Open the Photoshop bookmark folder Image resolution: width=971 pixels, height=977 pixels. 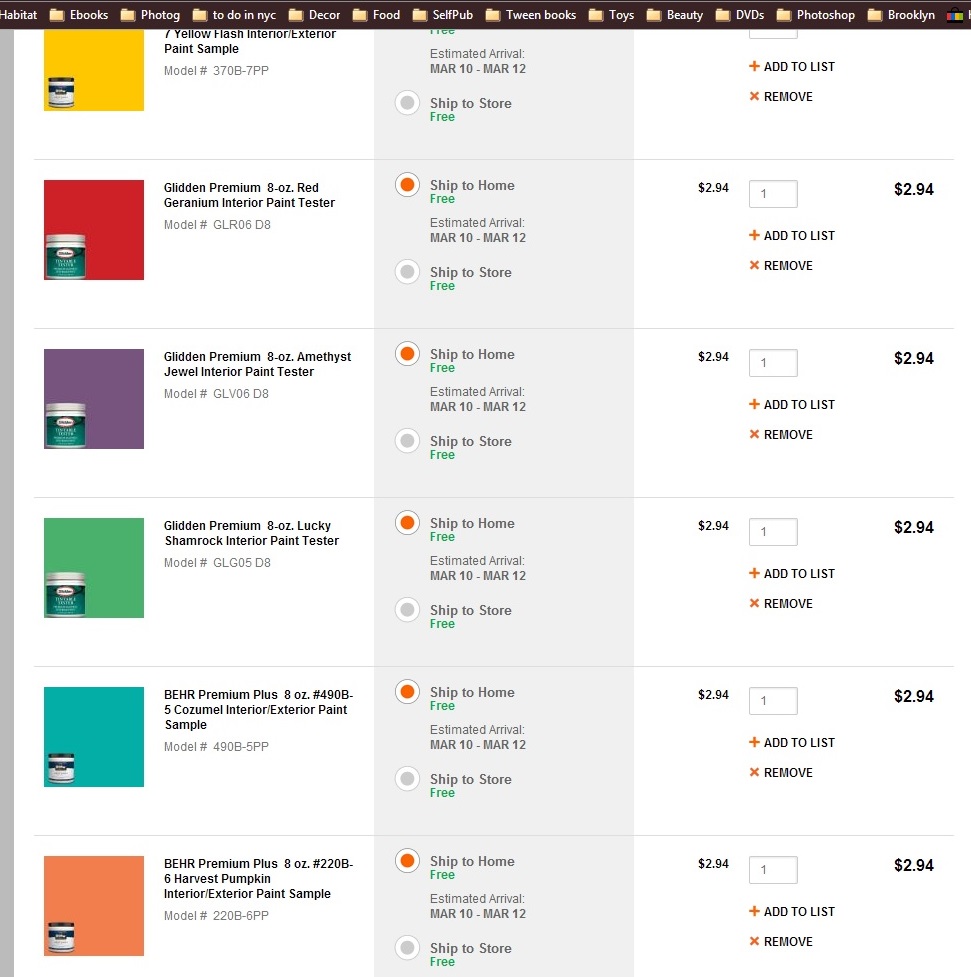point(815,15)
